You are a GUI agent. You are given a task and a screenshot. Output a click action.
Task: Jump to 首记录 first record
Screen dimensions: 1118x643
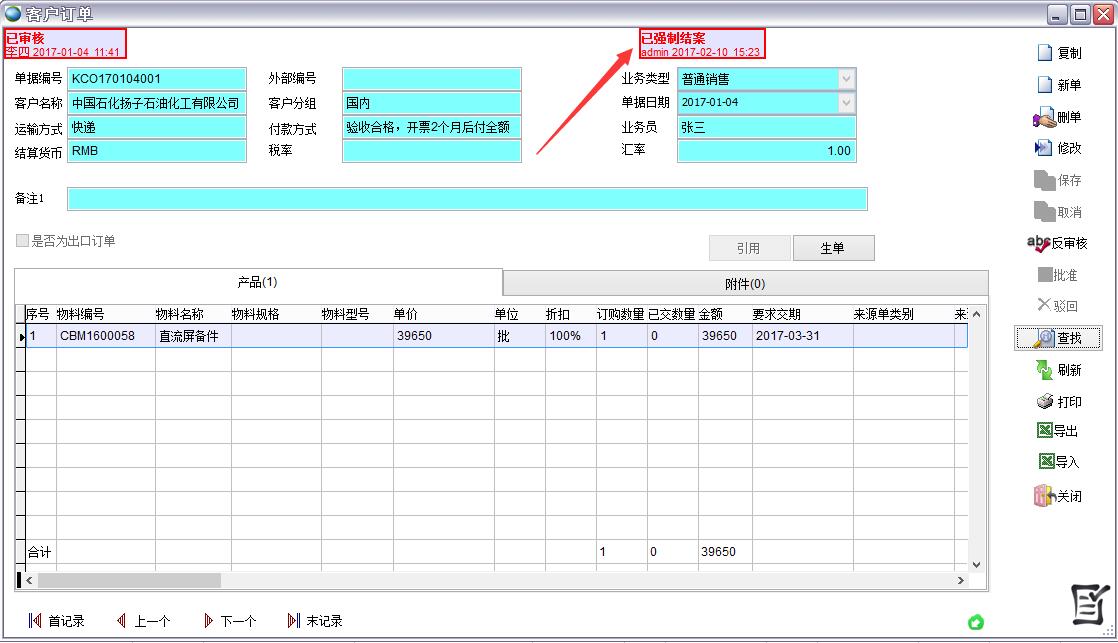[x=56, y=621]
